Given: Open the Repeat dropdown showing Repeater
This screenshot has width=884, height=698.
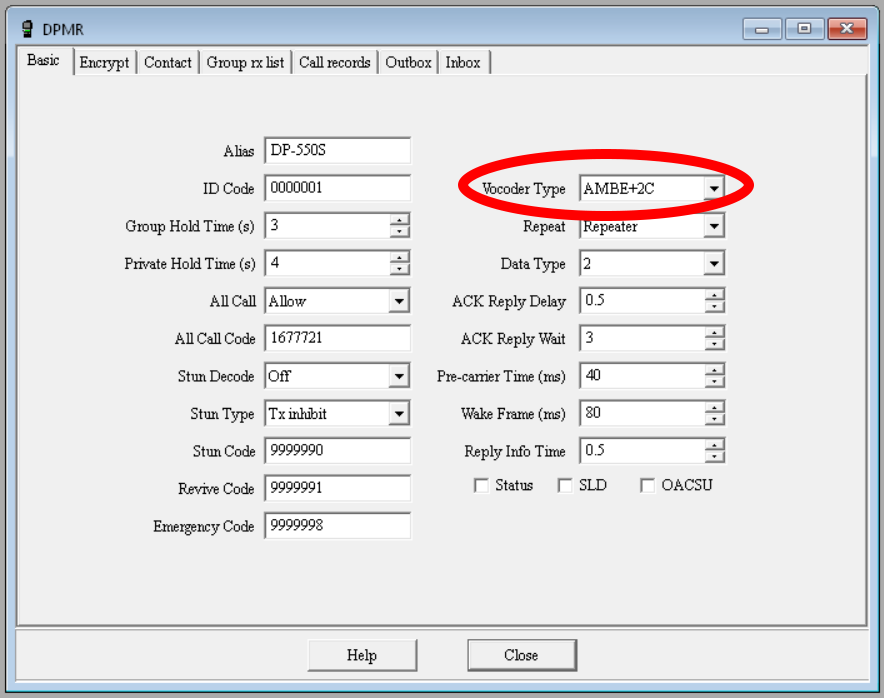Looking at the screenshot, I should coord(714,225).
